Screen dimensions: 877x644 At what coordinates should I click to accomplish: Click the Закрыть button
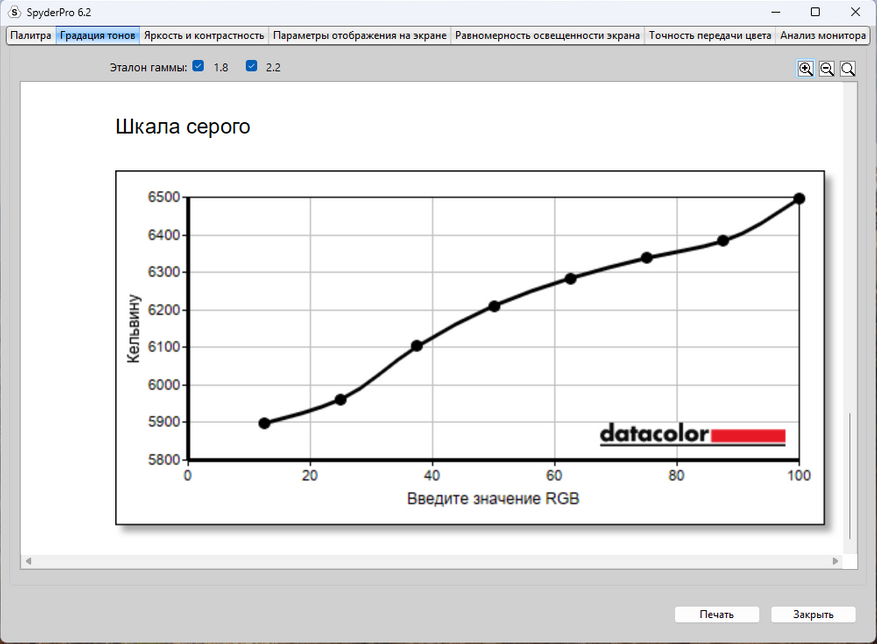[813, 614]
